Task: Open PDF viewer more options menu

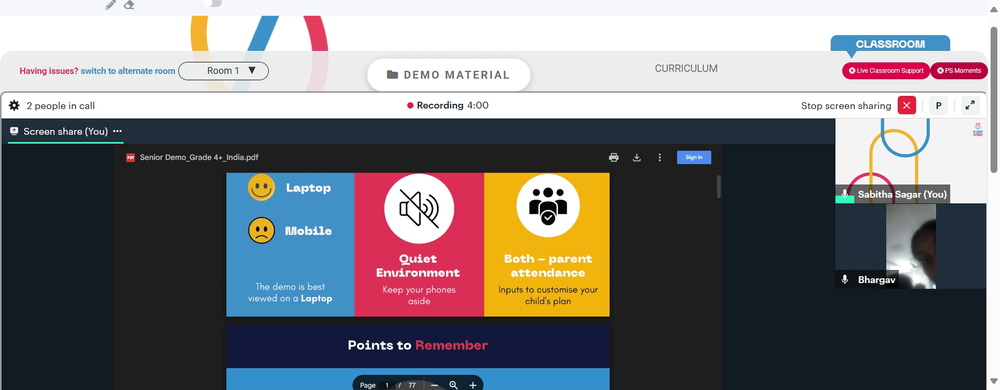Action: point(659,157)
